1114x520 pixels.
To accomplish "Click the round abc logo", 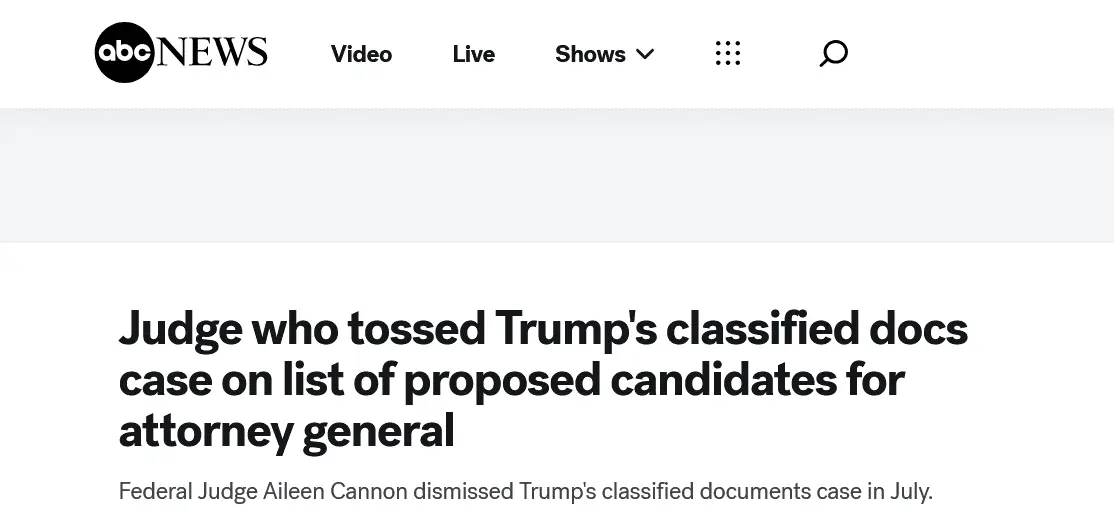I will pyautogui.click(x=124, y=53).
